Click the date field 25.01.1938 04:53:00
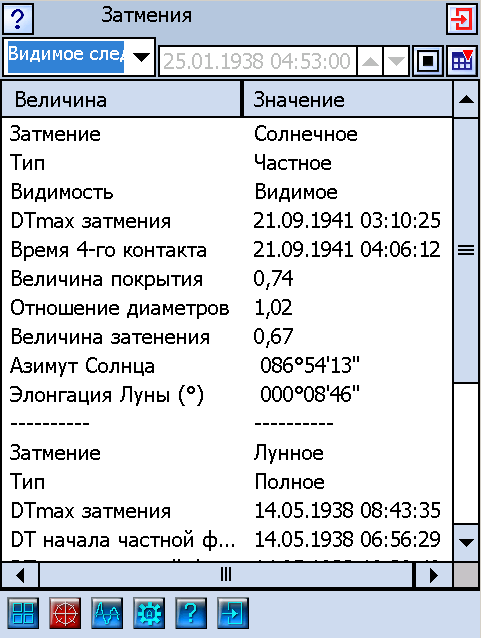This screenshot has height=638, width=481. coord(258,61)
